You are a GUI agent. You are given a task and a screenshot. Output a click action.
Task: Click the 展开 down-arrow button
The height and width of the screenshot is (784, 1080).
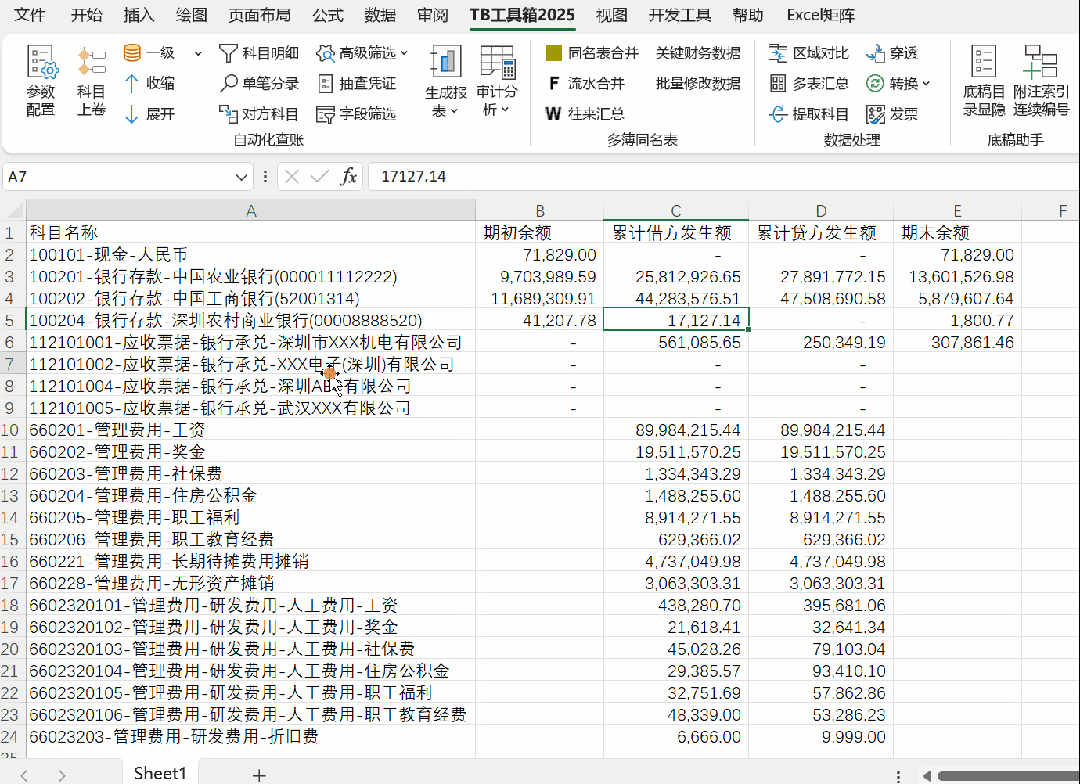[x=149, y=114]
